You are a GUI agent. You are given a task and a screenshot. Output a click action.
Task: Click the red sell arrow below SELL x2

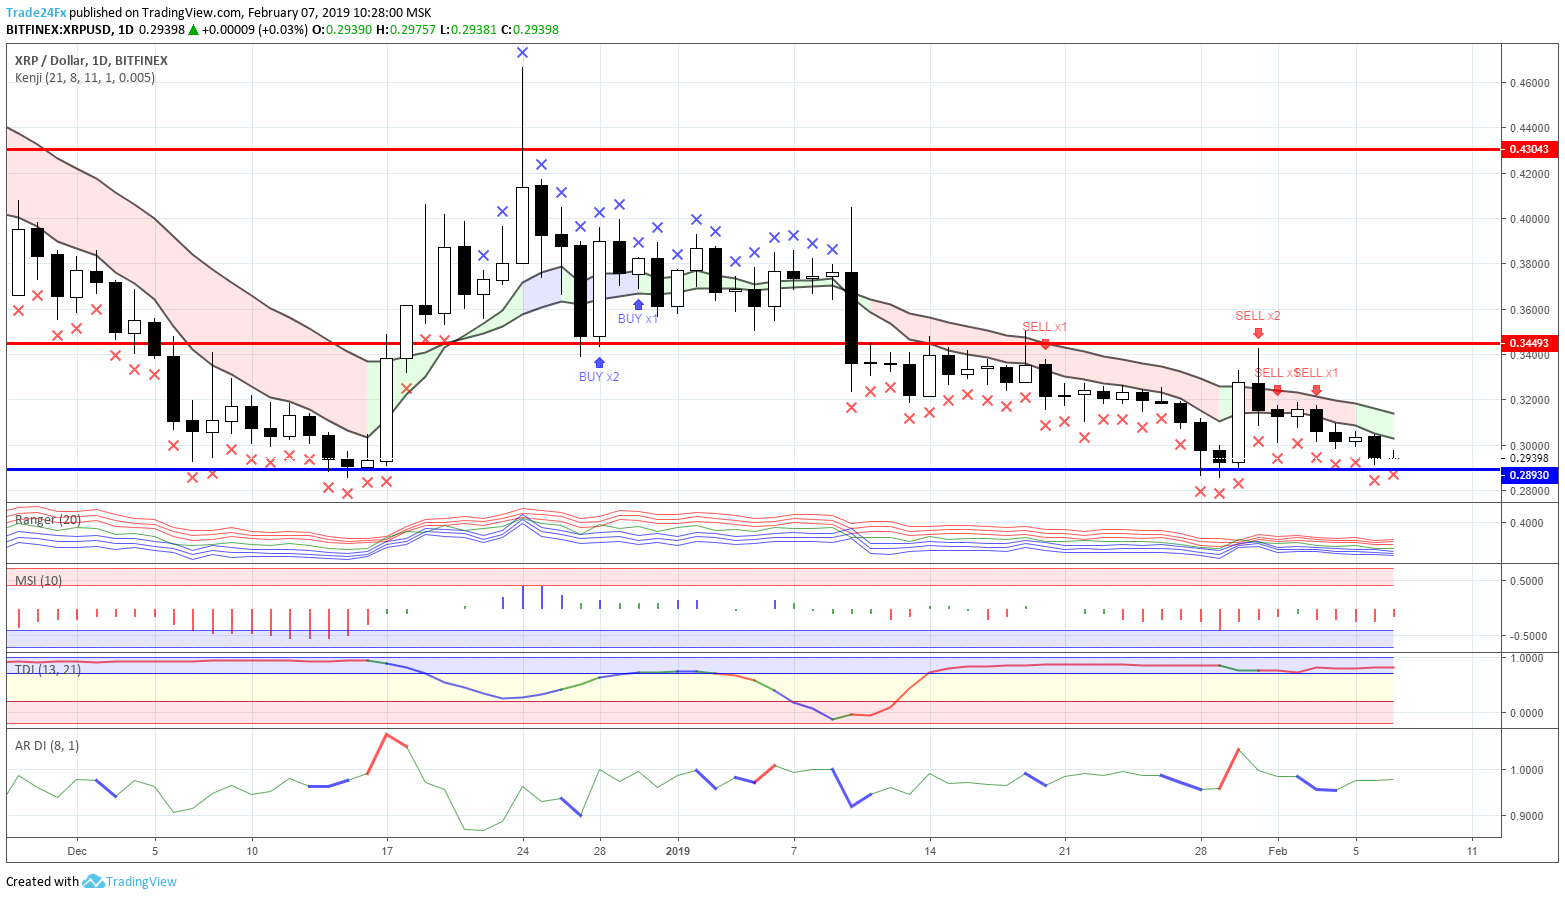point(1258,333)
